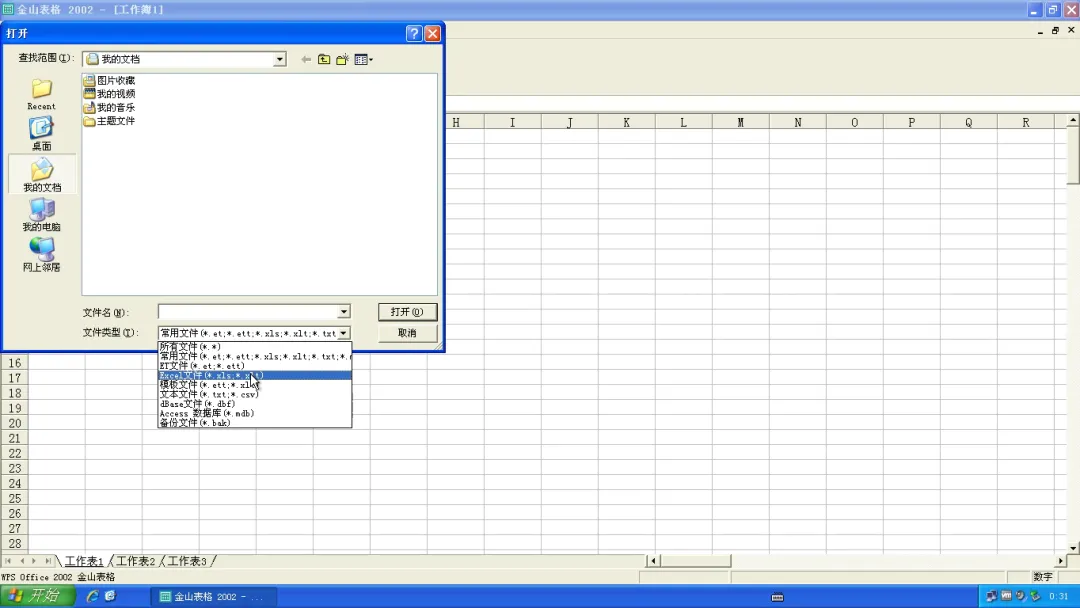The width and height of the screenshot is (1080, 608).
Task: Click vertical scrollbar up arrow
Action: click(x=1073, y=120)
